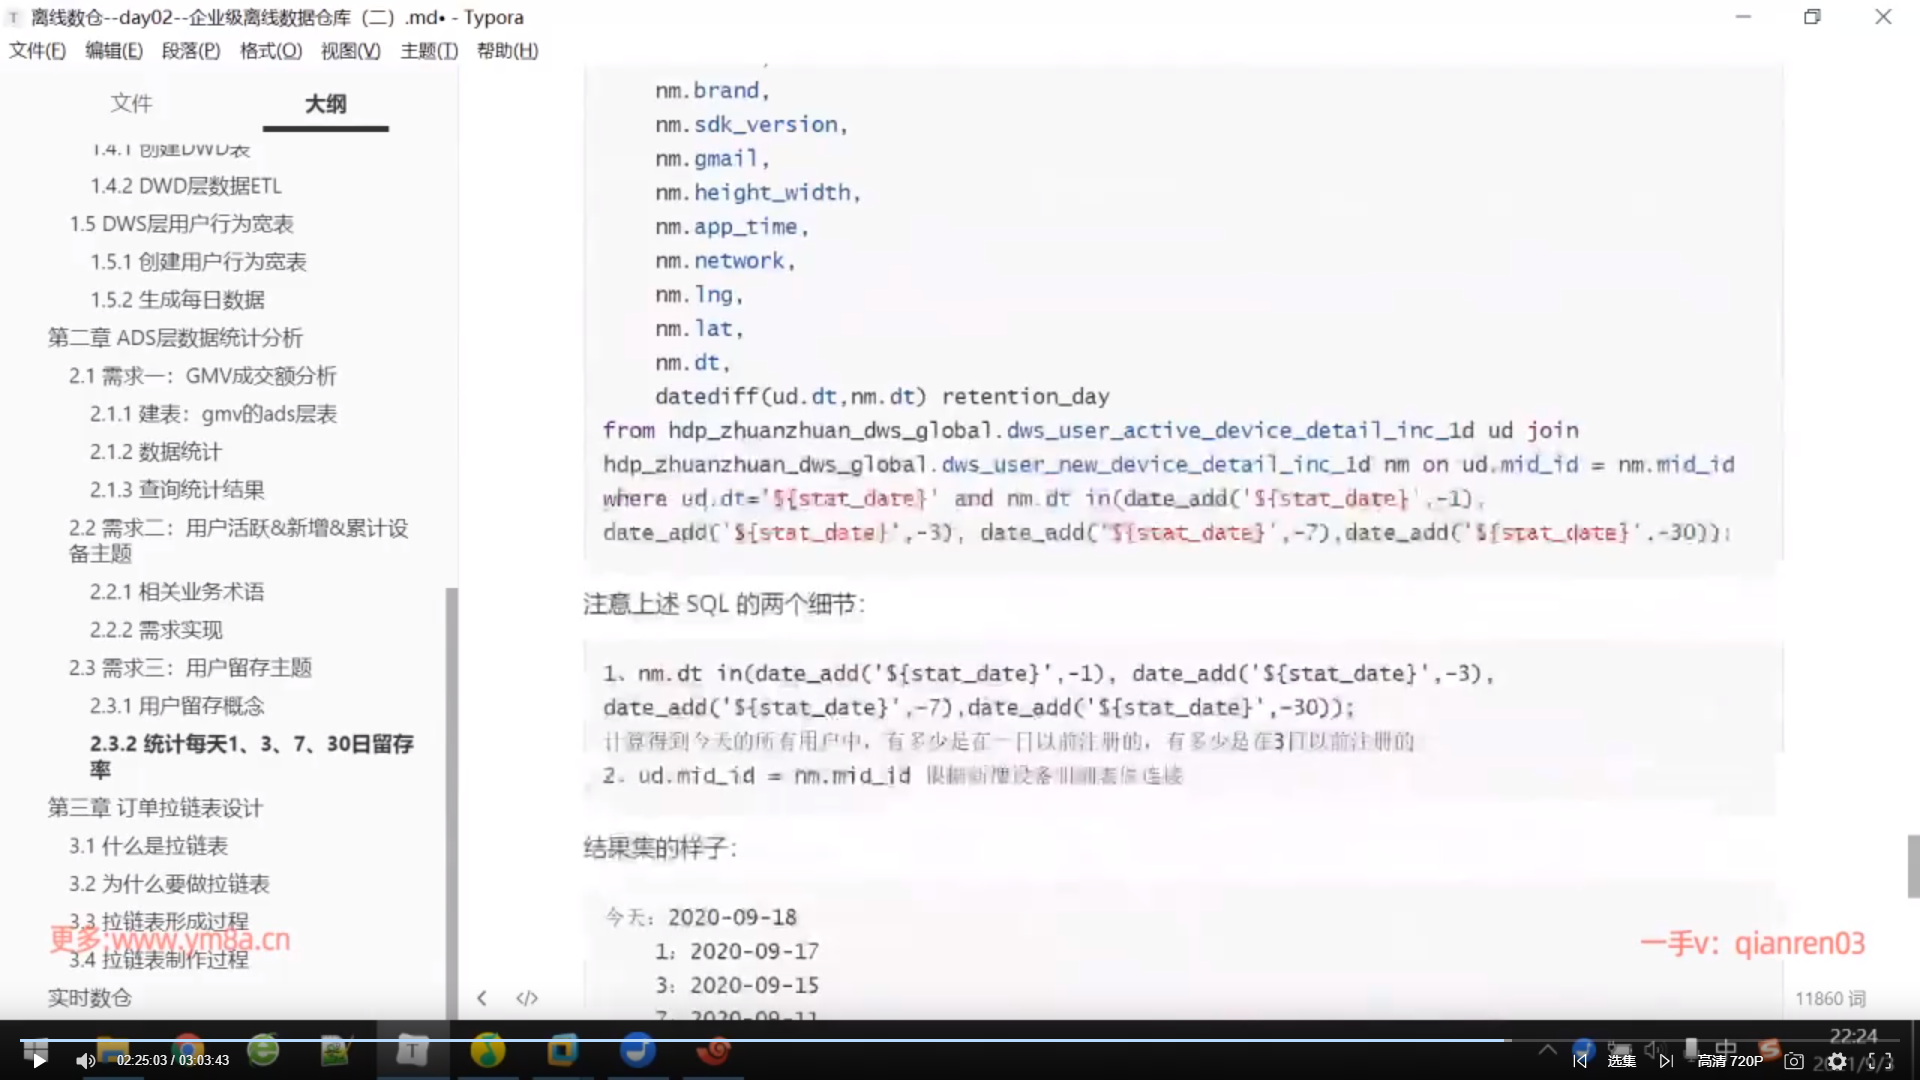The image size is (1920, 1080).
Task: Open Typora icon in taskbar
Action: coord(412,1050)
